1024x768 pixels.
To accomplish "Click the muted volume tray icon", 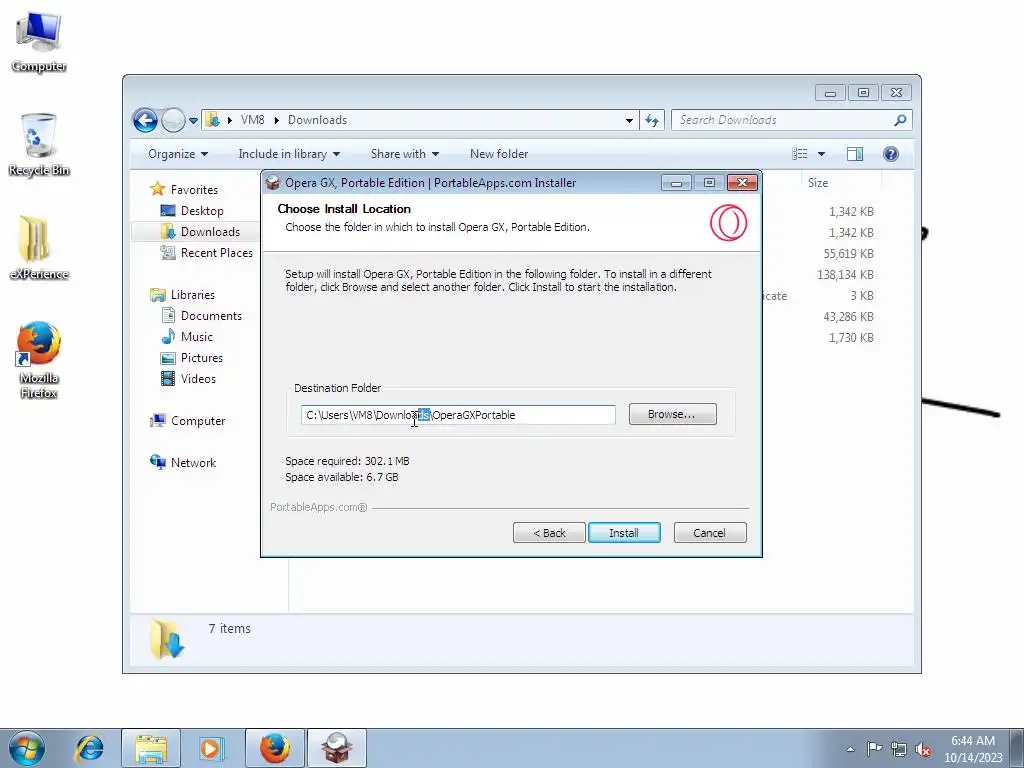I will coord(923,749).
